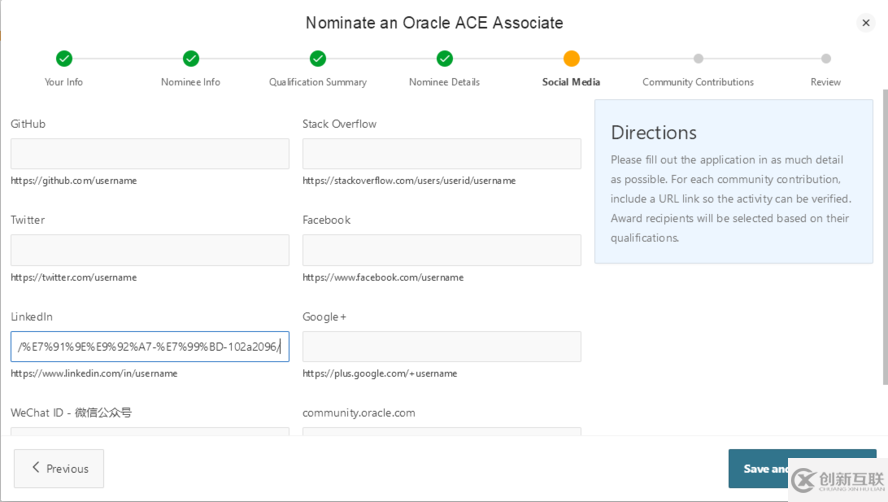Jump to the Community Contributions step dot
The height and width of the screenshot is (502, 888).
[698, 58]
